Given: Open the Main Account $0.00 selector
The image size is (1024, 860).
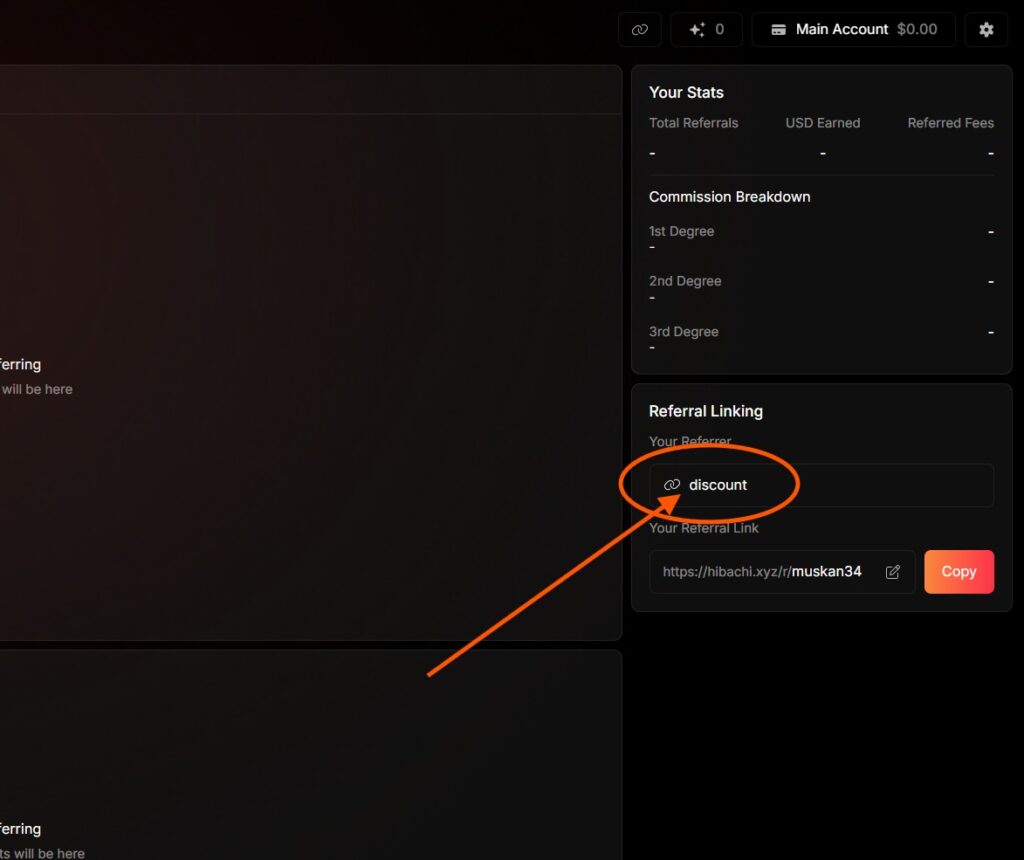Looking at the screenshot, I should point(853,30).
